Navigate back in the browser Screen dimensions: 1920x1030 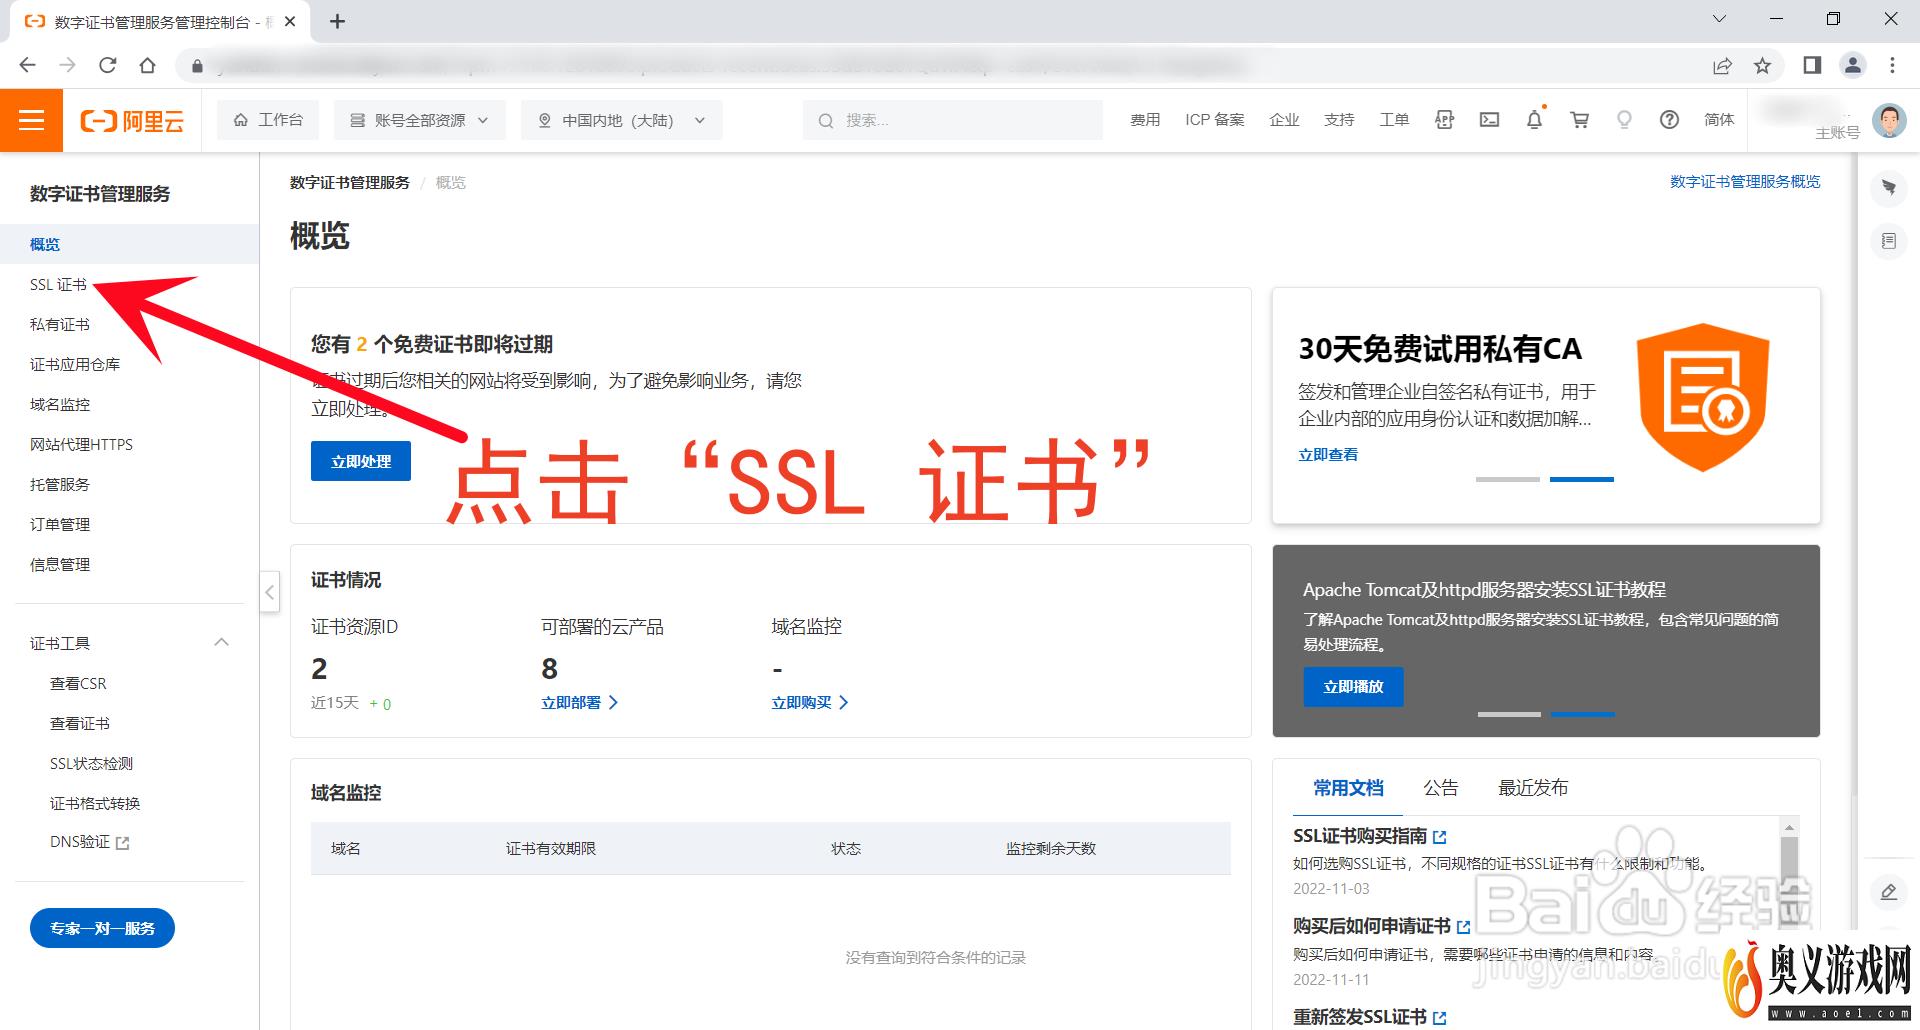point(27,65)
